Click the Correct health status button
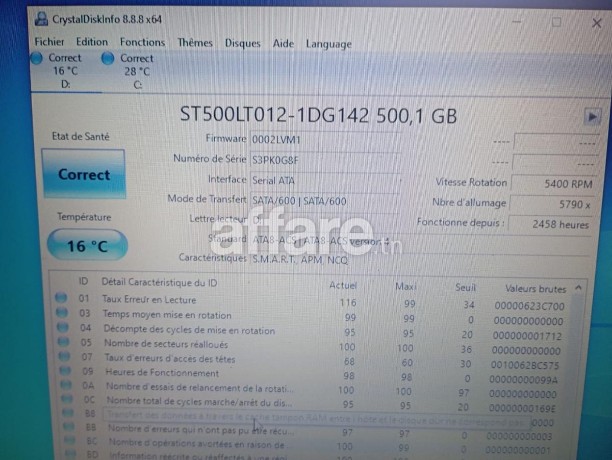Image resolution: width=612 pixels, height=460 pixels. pos(84,175)
